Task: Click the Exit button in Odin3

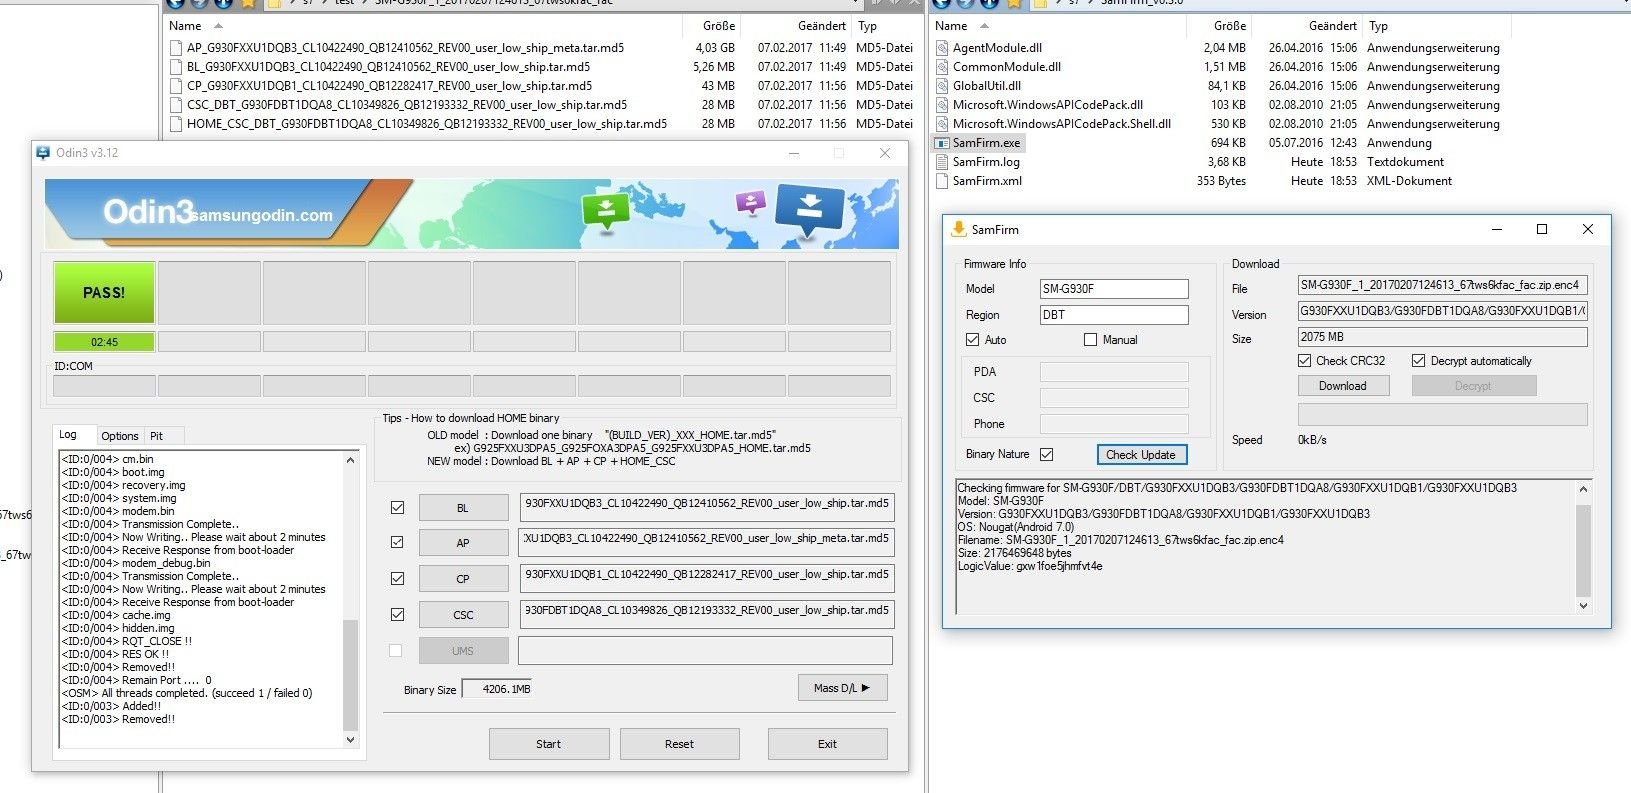Action: point(827,744)
